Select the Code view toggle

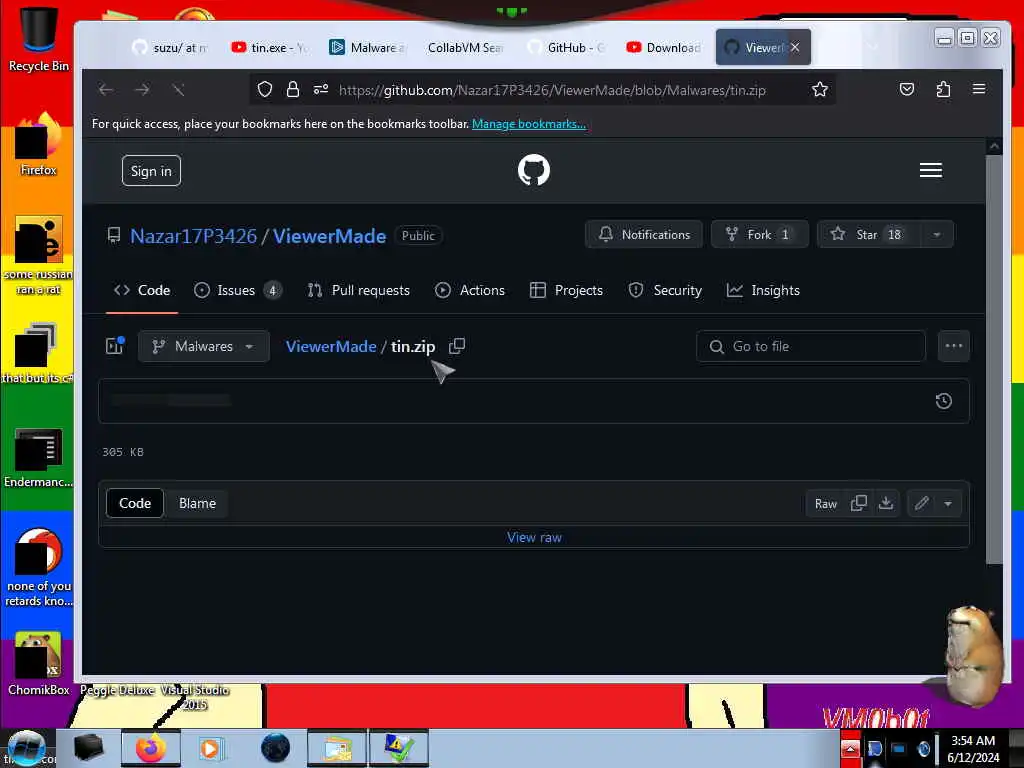[135, 504]
